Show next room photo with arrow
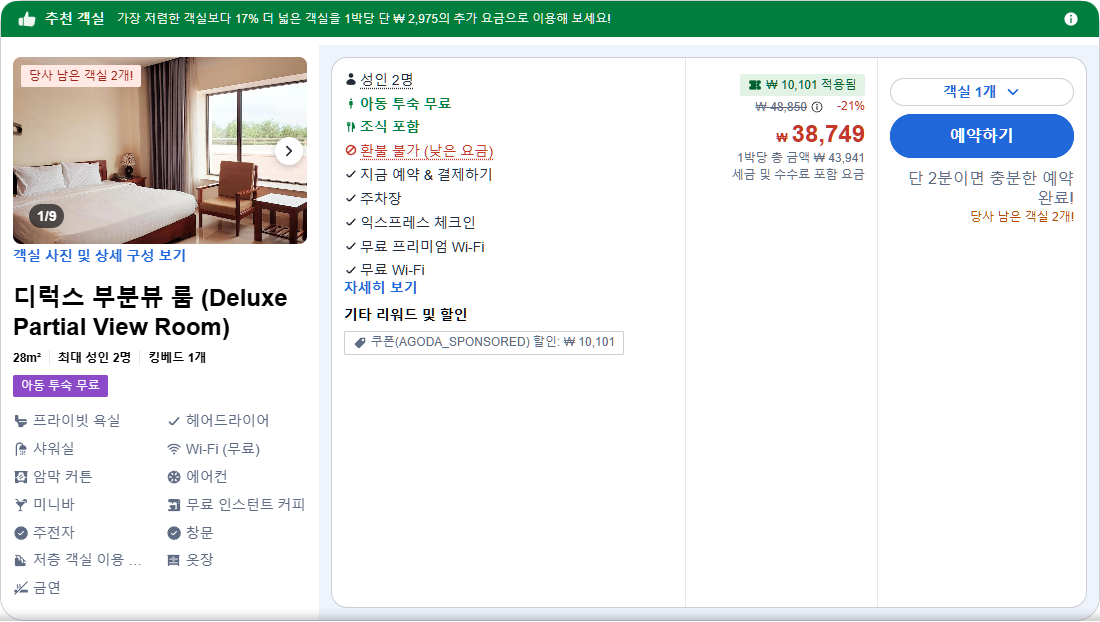Screen dimensions: 1100x622 (x=288, y=151)
